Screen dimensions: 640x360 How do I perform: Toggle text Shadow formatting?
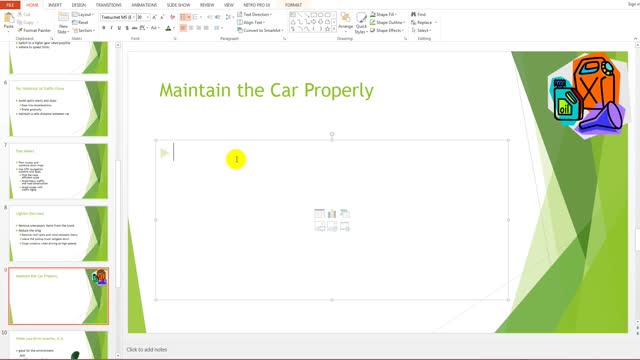(127, 28)
